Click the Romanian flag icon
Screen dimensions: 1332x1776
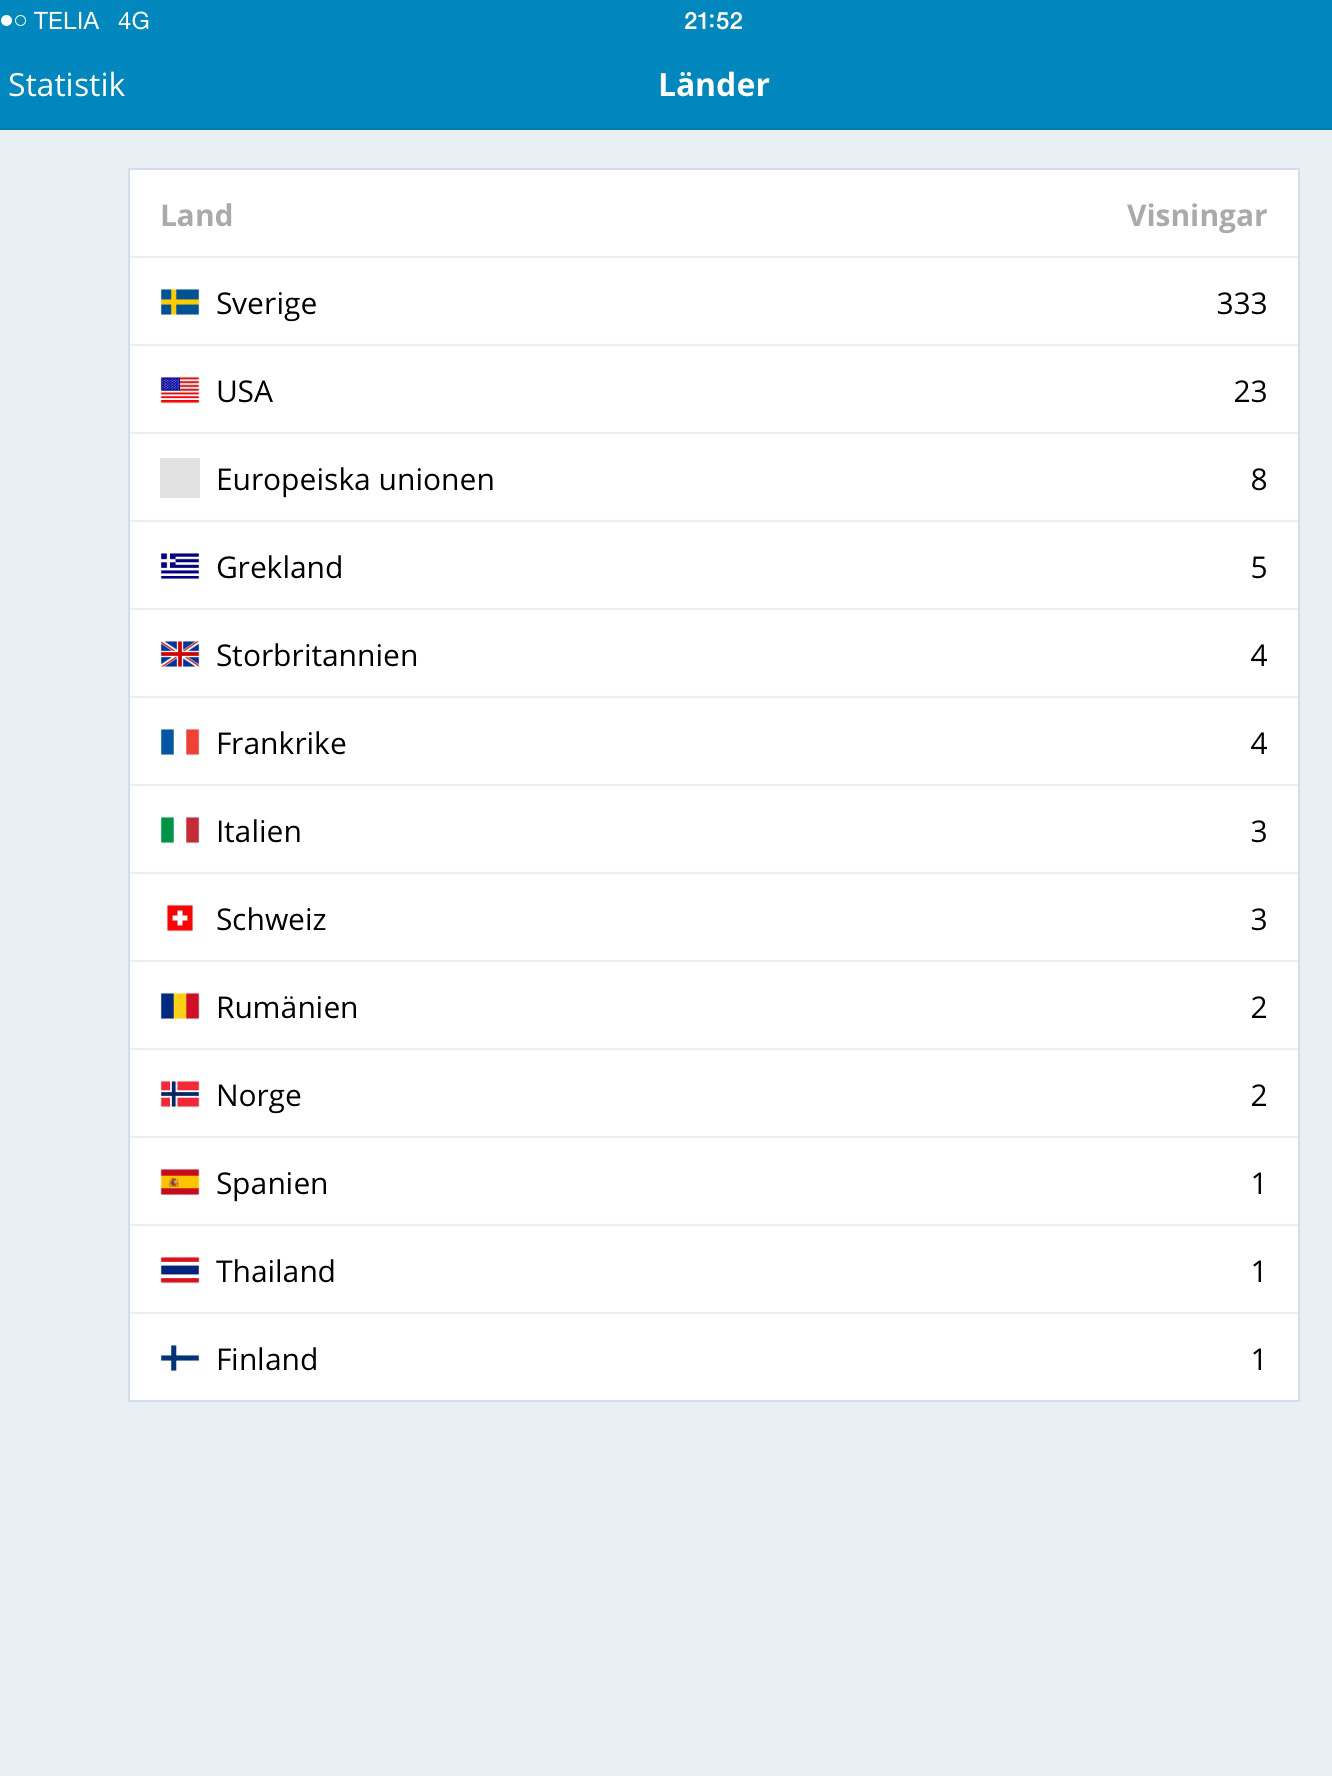[180, 1006]
